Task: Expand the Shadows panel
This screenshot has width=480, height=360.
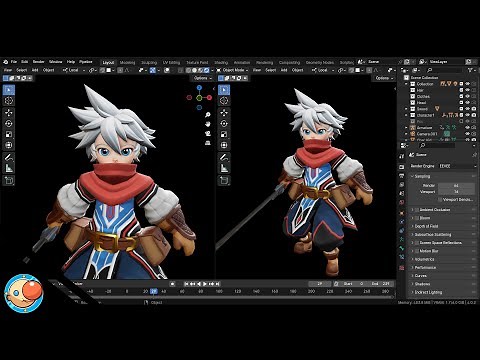Action: 412,284
